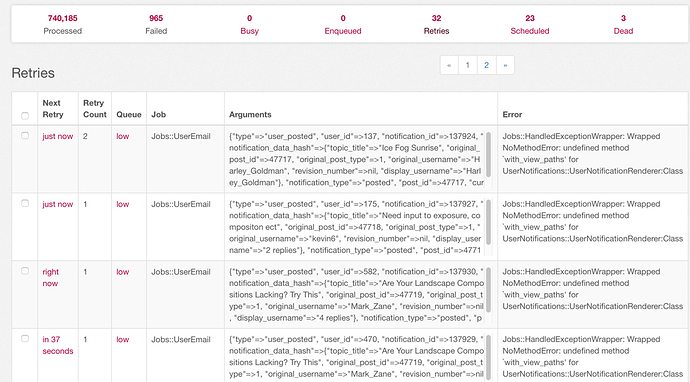Click the arguments scrollbar in user_id 582 row
The width and height of the screenshot is (690, 382).
pos(488,290)
